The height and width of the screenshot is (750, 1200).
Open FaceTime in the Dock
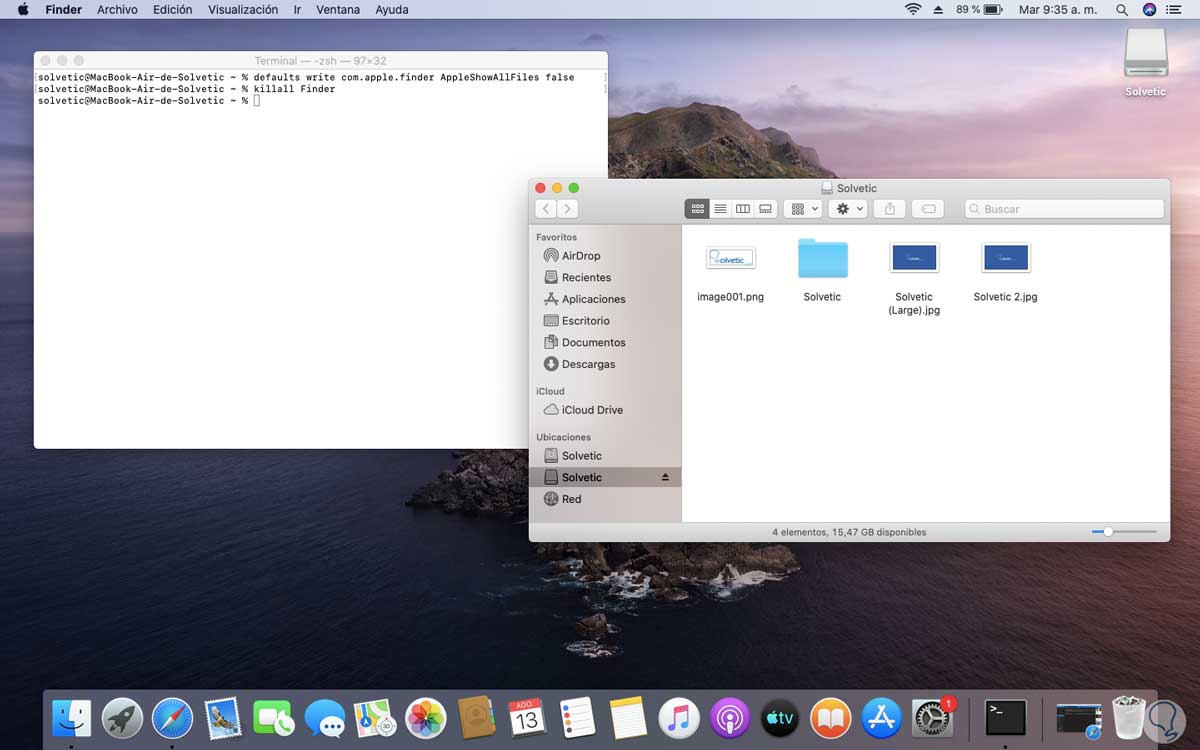coord(273,717)
